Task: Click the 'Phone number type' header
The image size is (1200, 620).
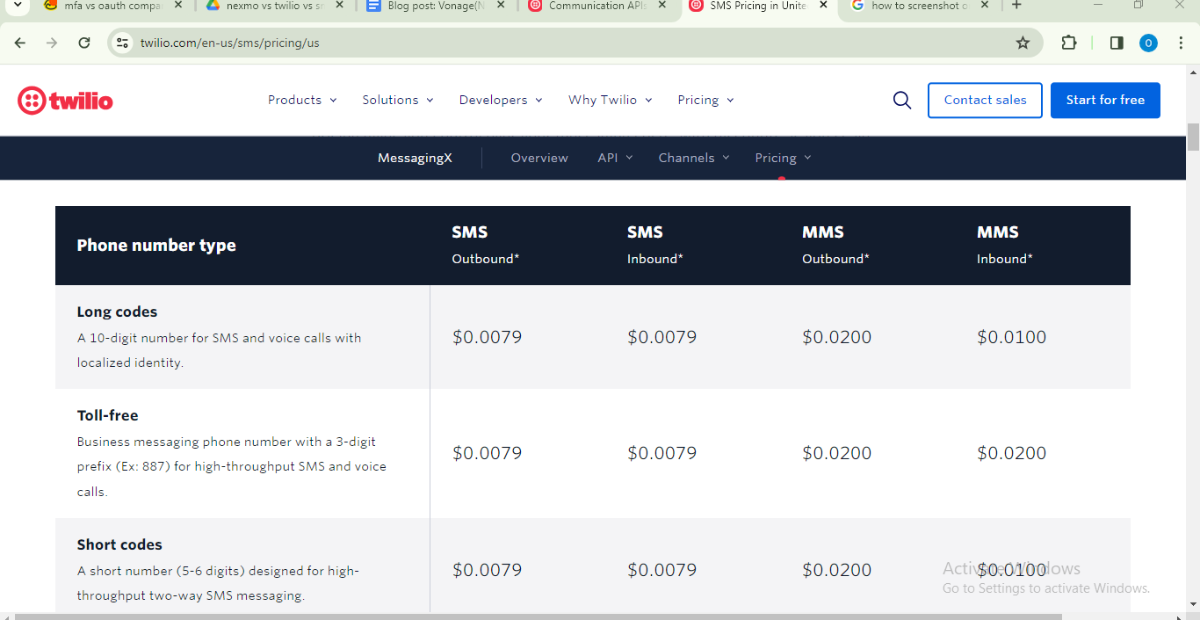Action: pyautogui.click(x=156, y=245)
